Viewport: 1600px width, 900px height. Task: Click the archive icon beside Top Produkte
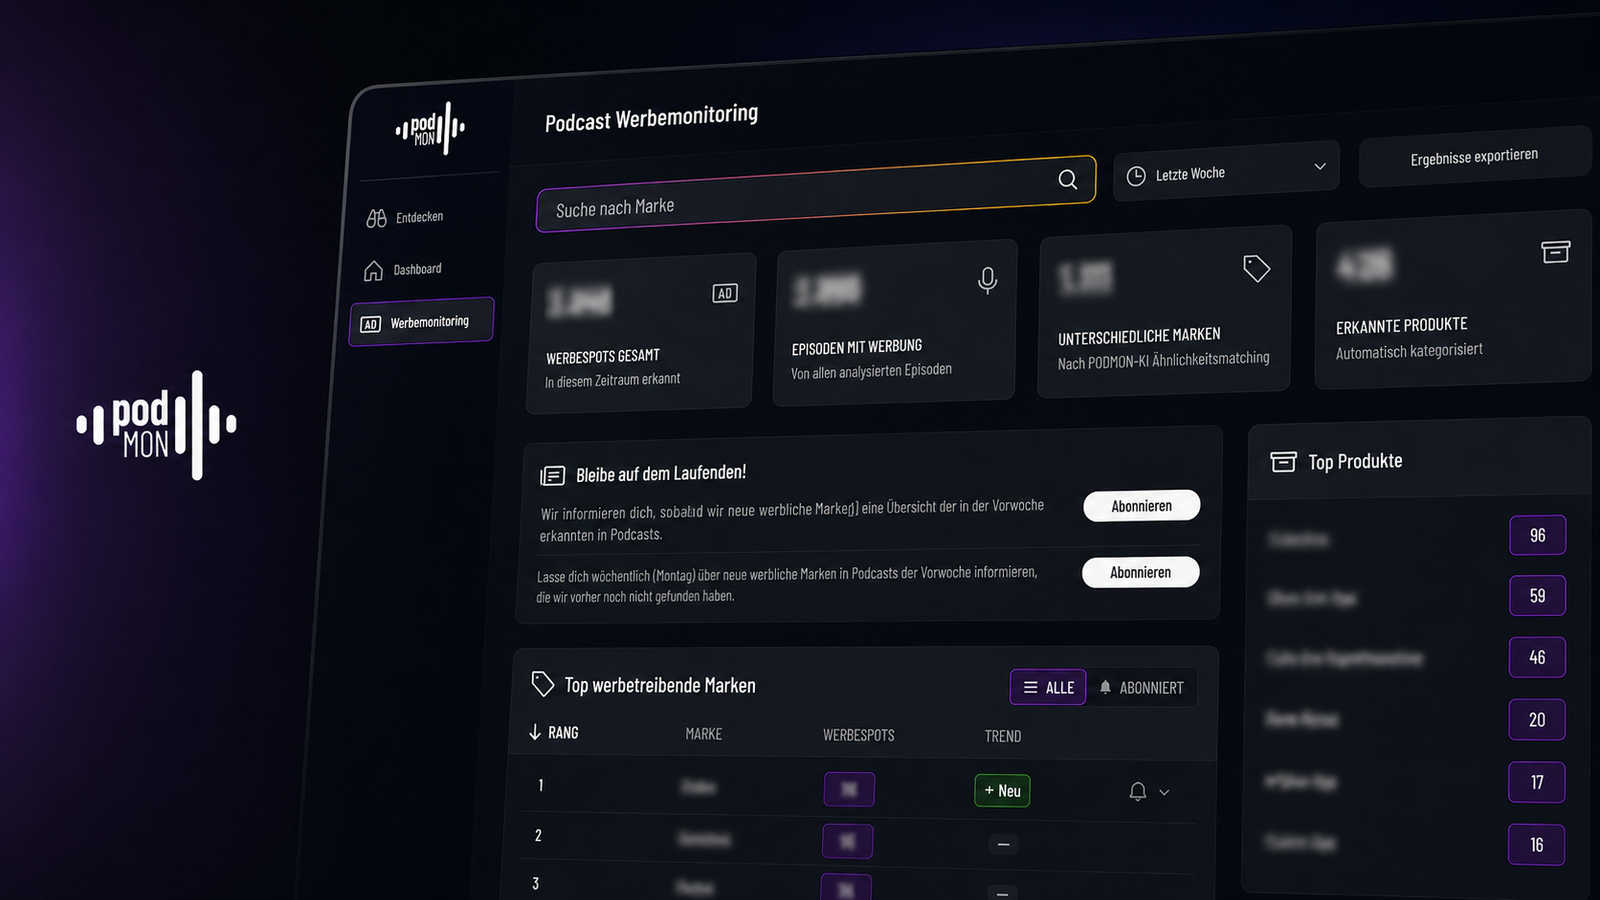(1283, 461)
